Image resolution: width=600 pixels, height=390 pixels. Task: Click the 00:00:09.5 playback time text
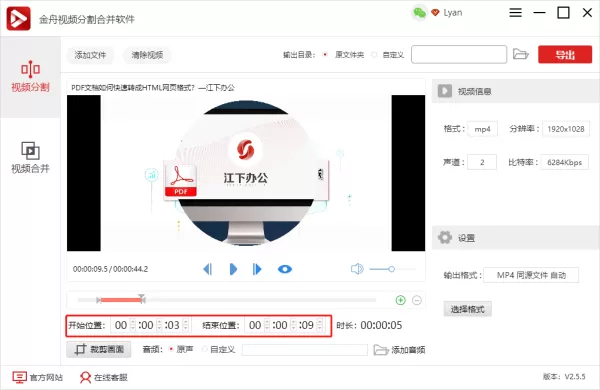coord(90,269)
